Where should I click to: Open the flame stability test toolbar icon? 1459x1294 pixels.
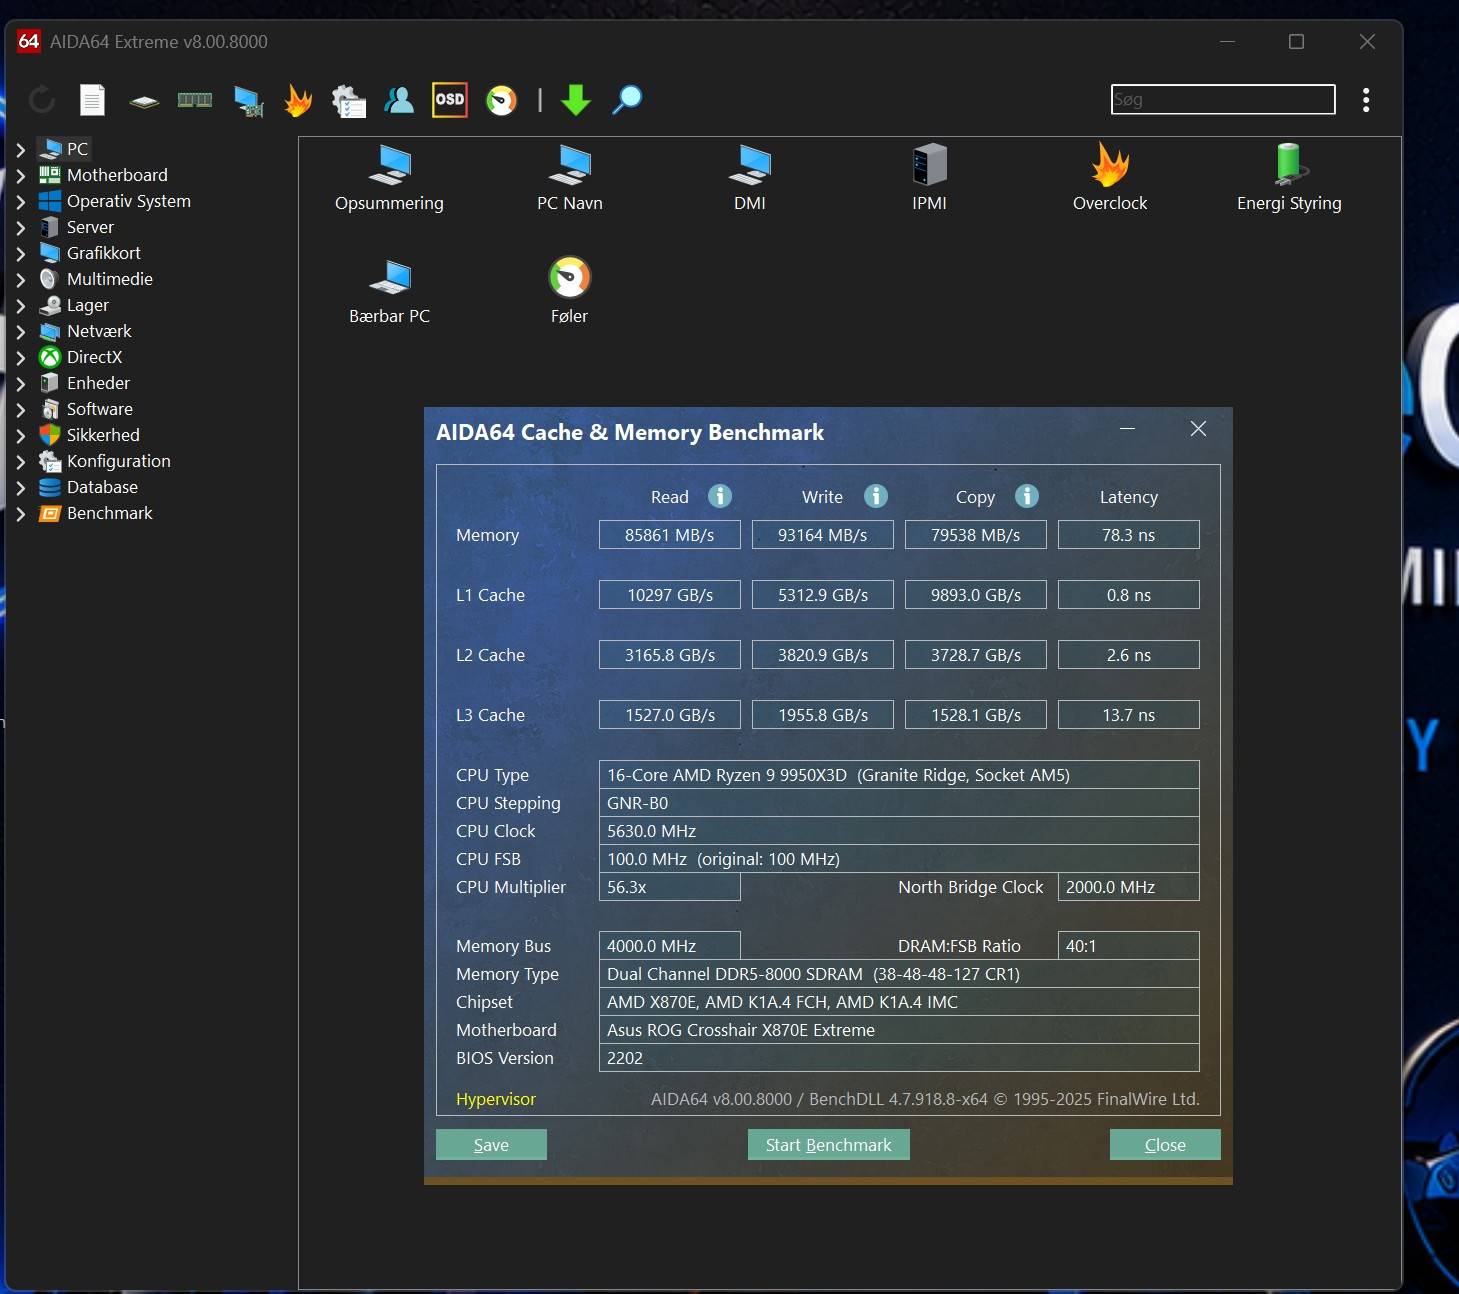[298, 99]
